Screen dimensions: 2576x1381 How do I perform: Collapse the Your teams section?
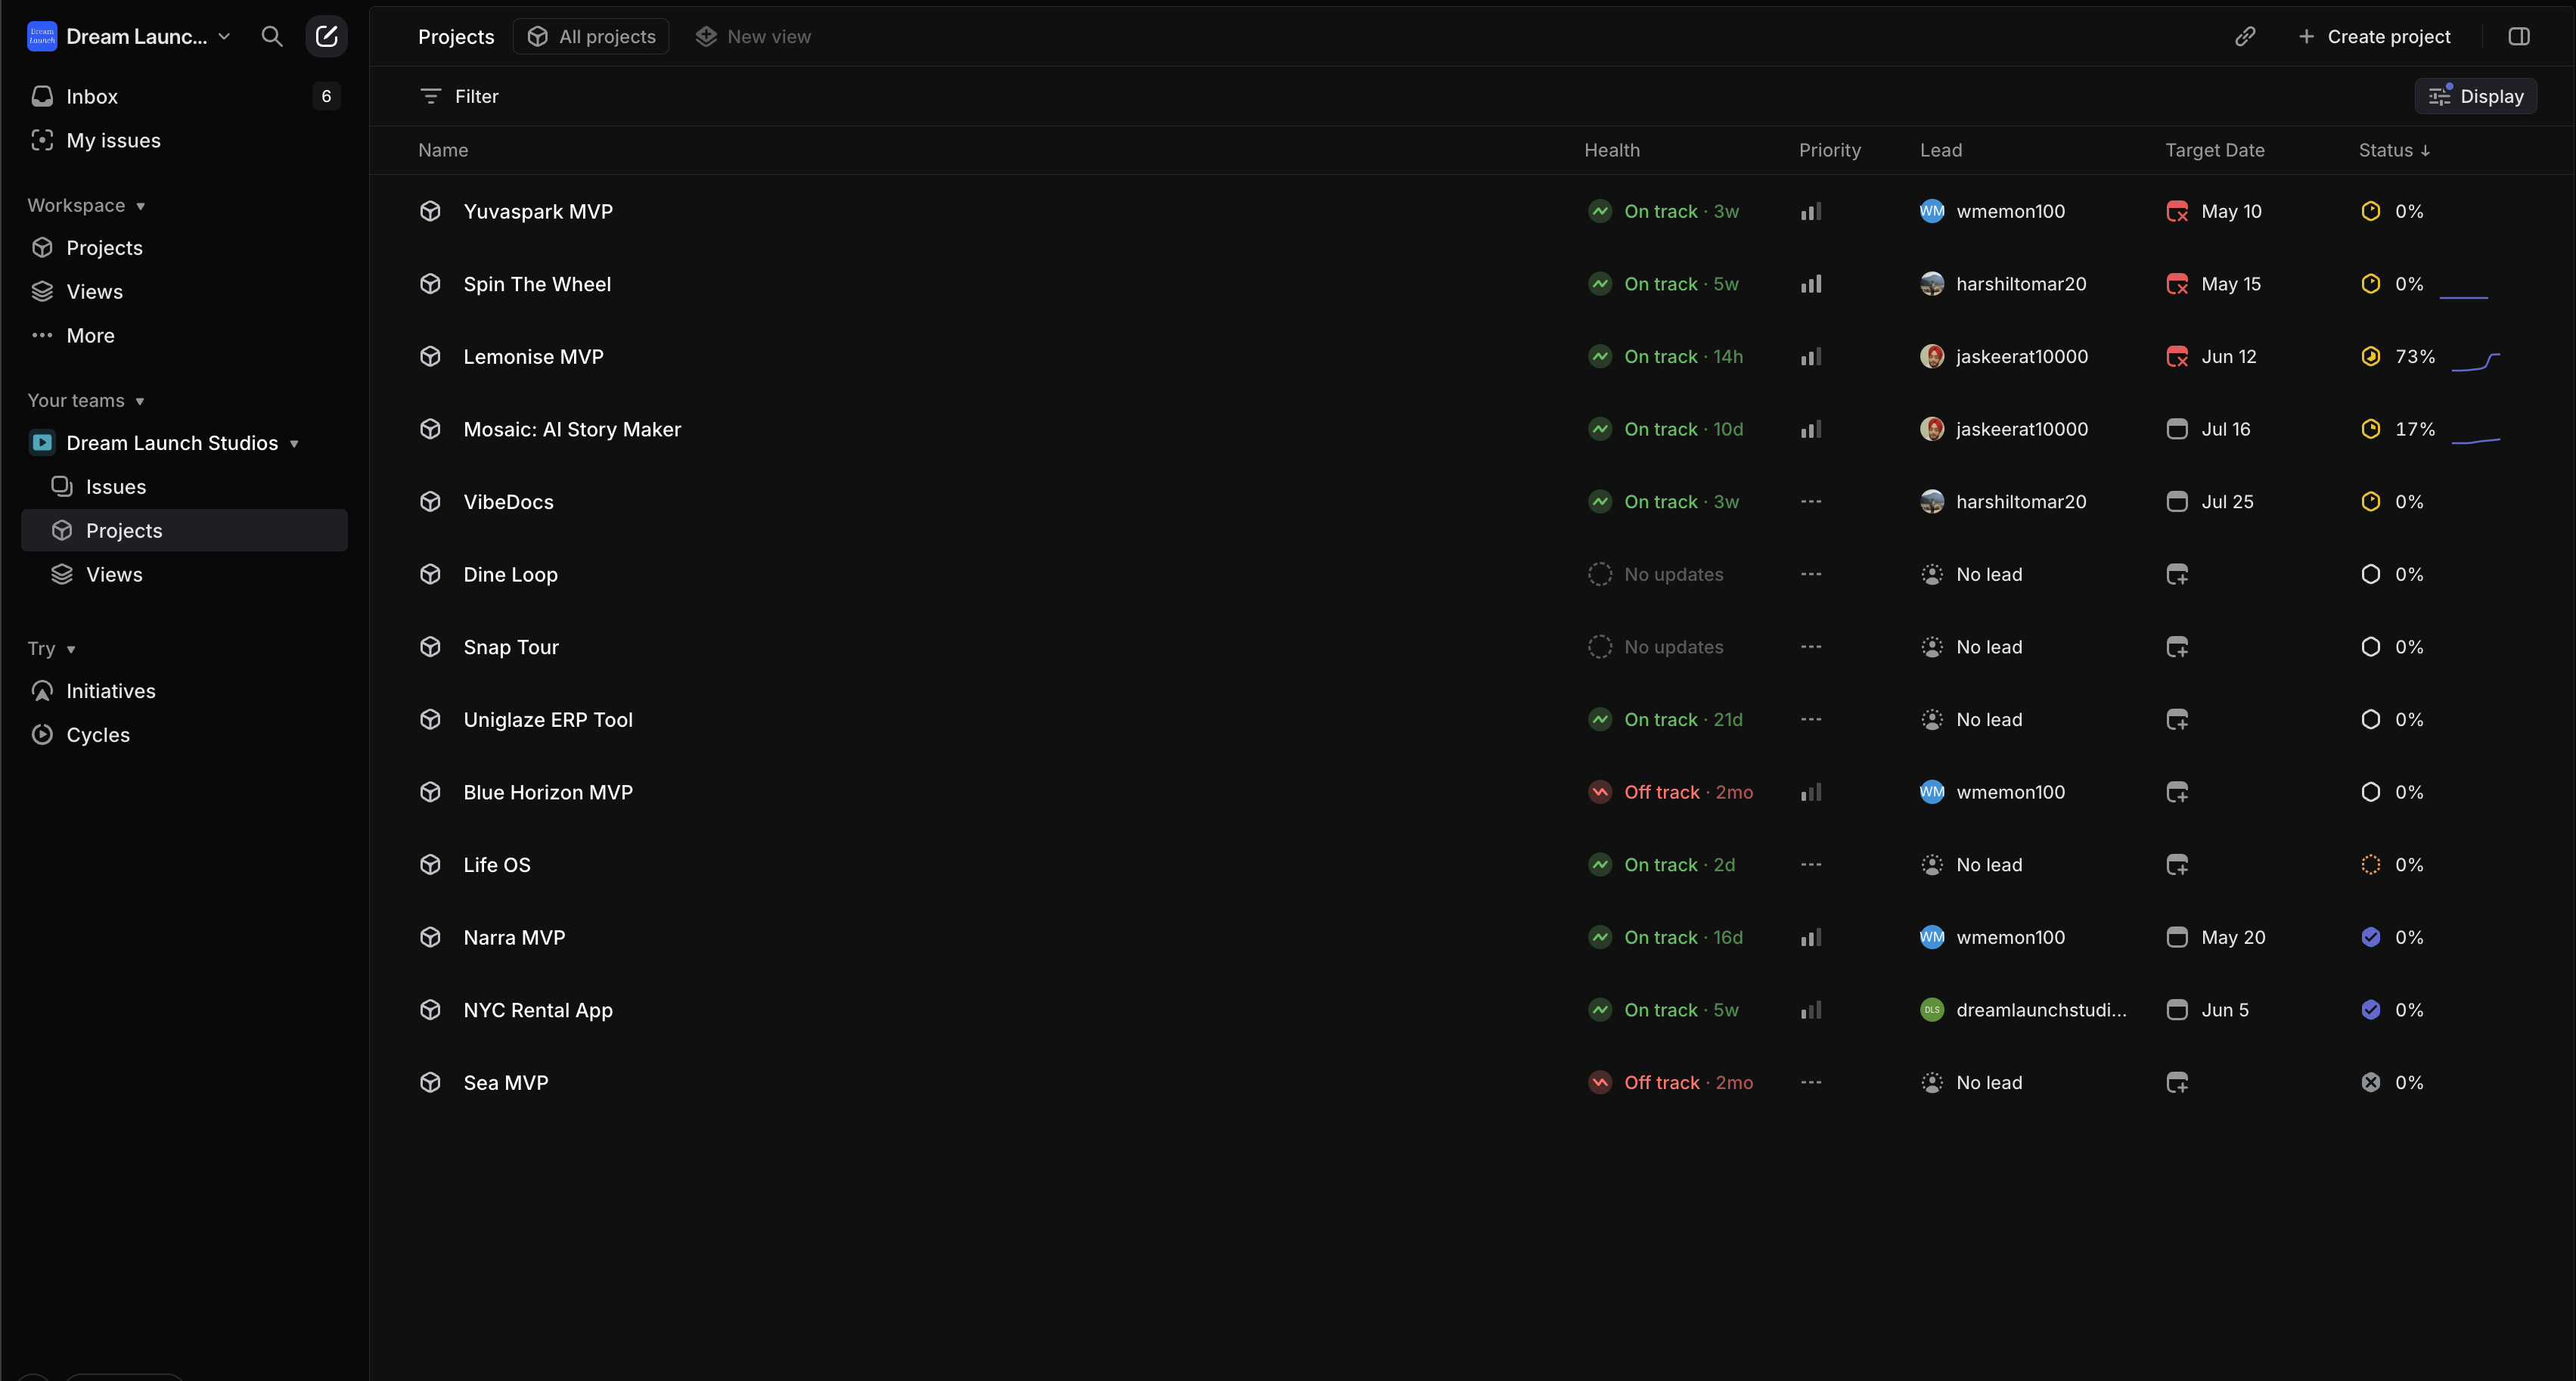[x=86, y=400]
